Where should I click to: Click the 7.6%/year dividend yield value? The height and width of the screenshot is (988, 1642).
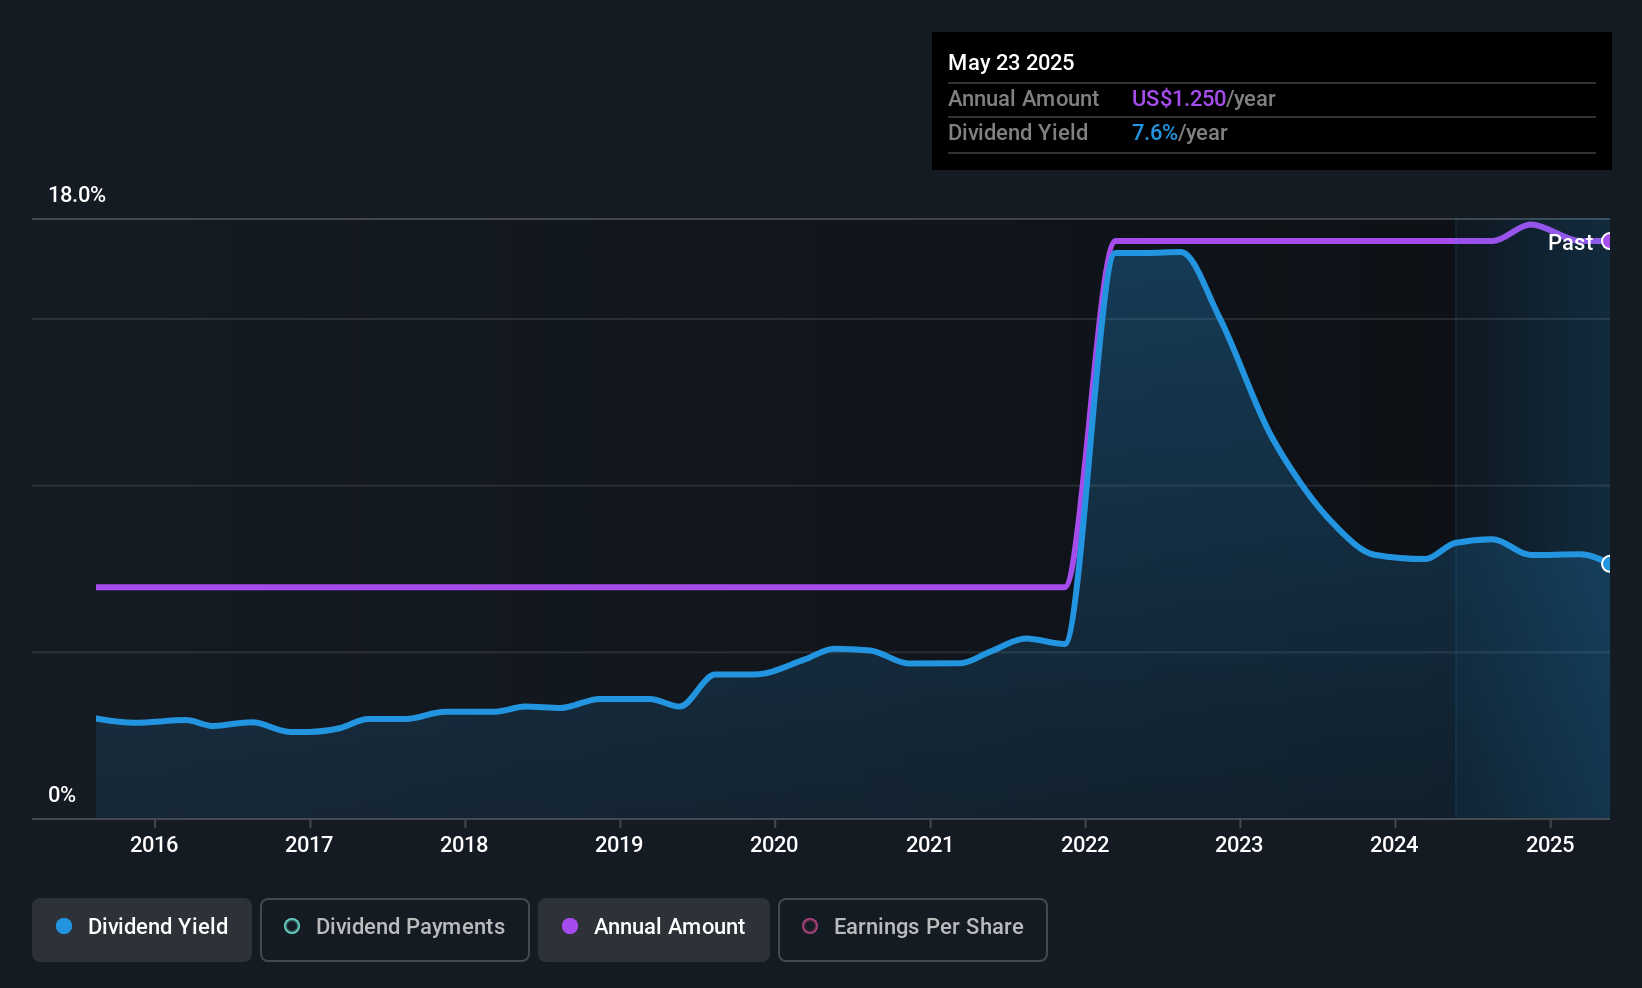1179,133
